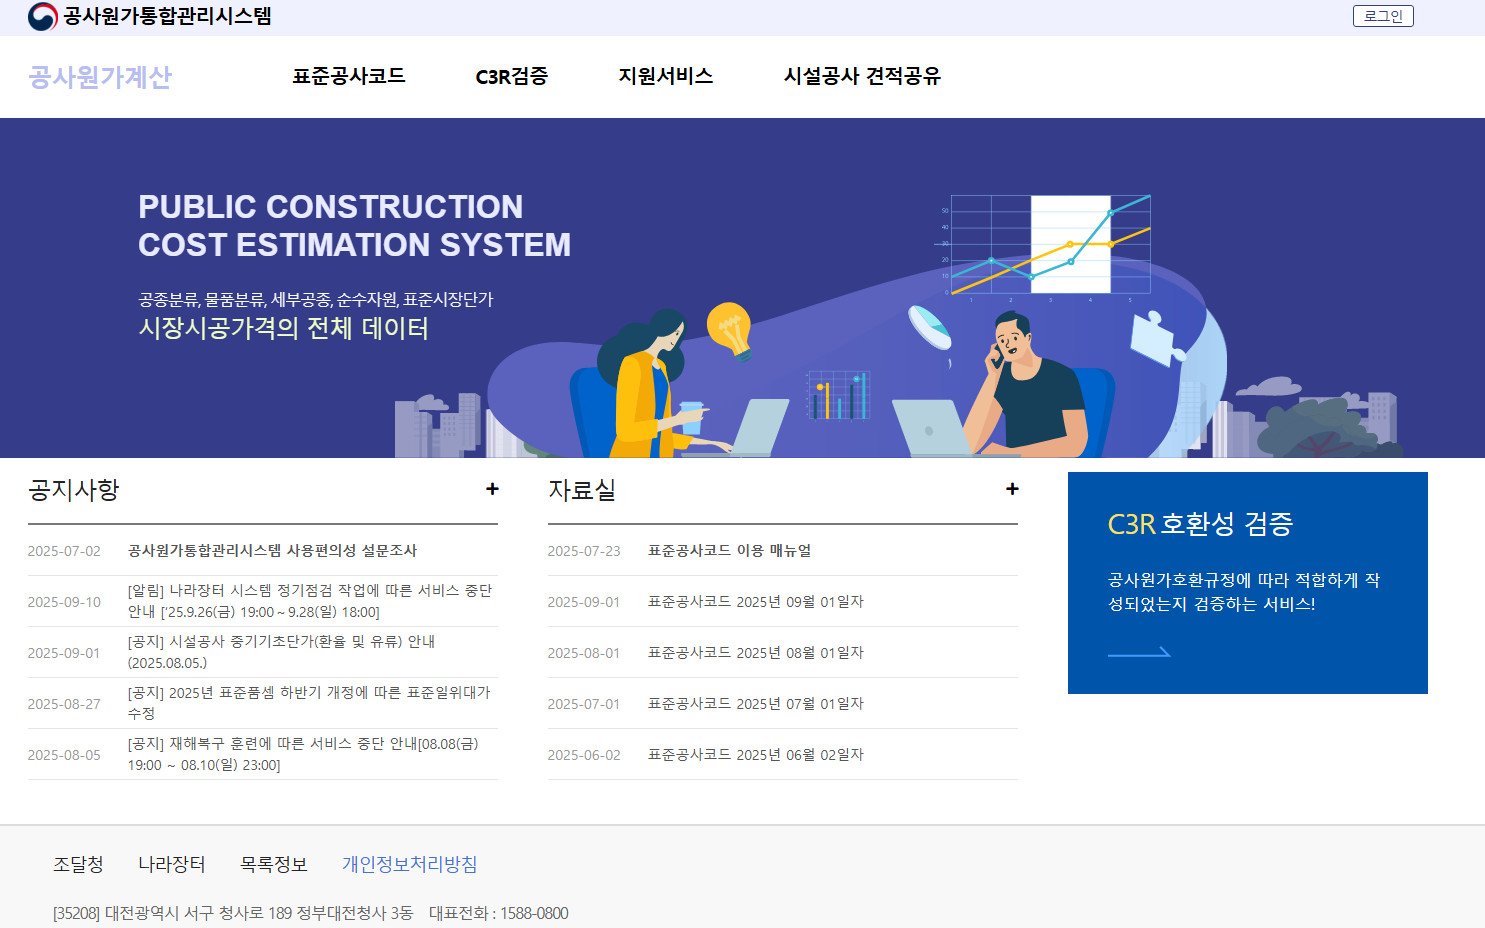Open the C3R검증 menu

pos(513,76)
